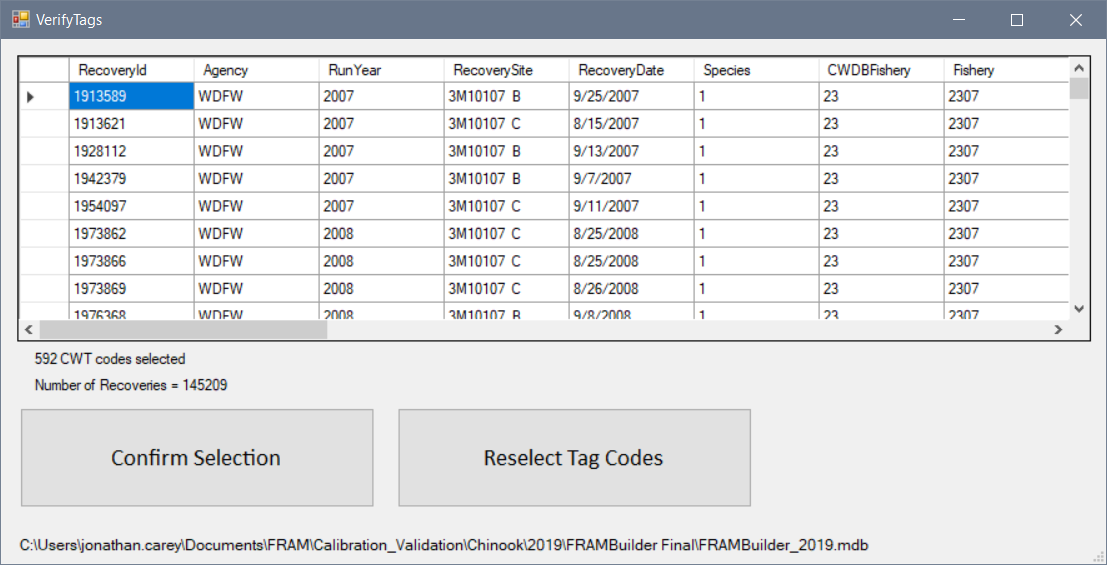Click the FRAMBuilder_2019.mdb file path text

[x=444, y=546]
